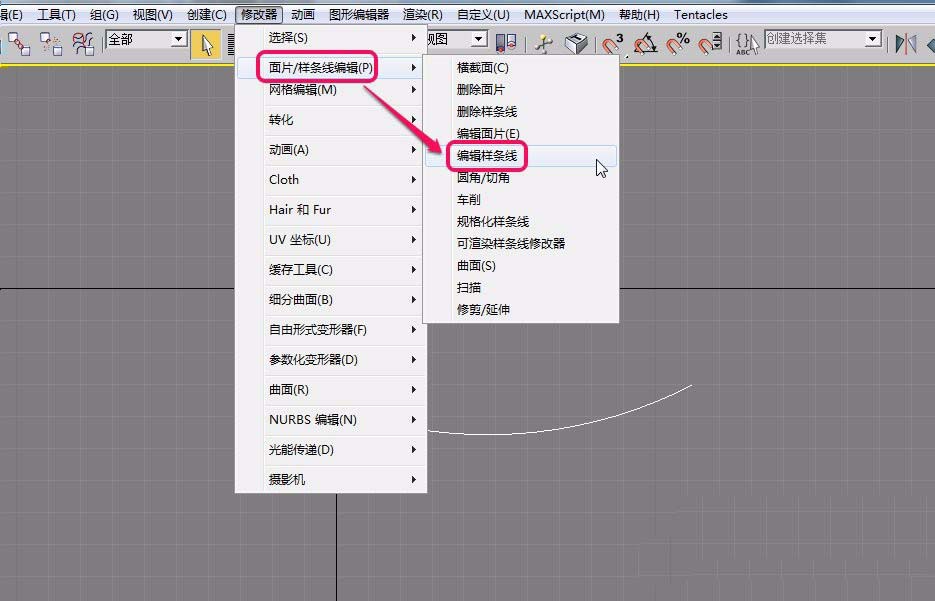Choose 曲面(S) in the spline submenu
The width and height of the screenshot is (935, 601).
point(521,265)
